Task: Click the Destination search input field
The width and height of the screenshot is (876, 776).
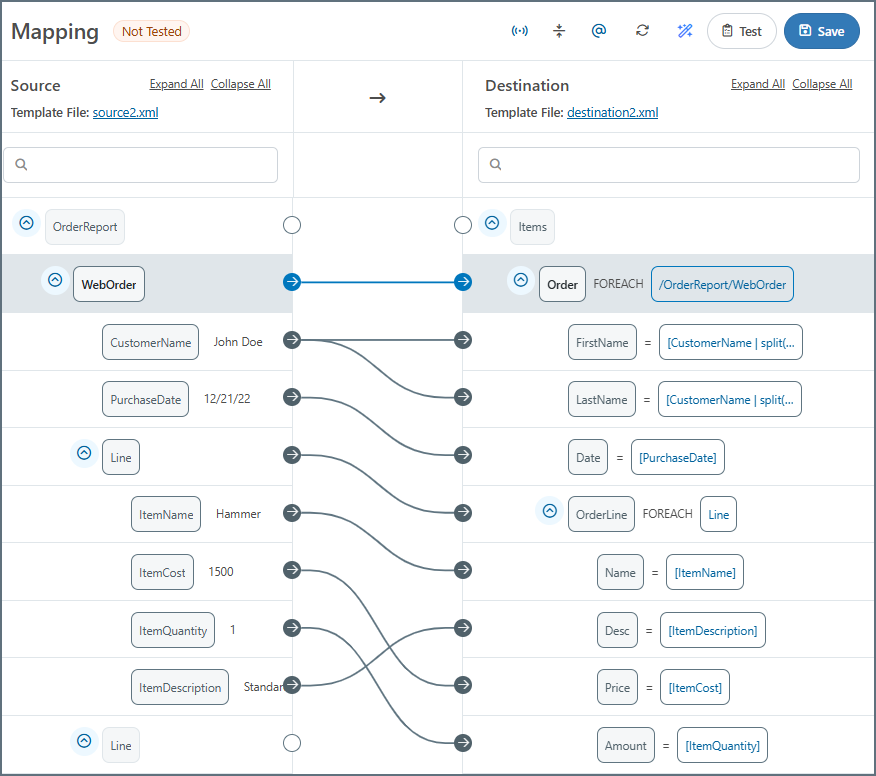Action: (x=668, y=165)
